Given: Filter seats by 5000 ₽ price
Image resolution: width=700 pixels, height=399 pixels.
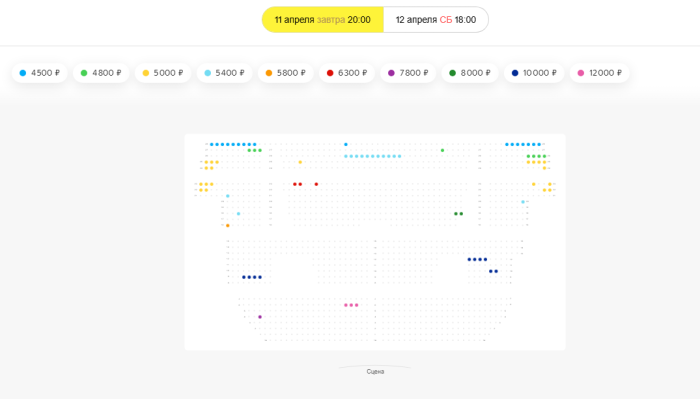Looking at the screenshot, I should (162, 73).
